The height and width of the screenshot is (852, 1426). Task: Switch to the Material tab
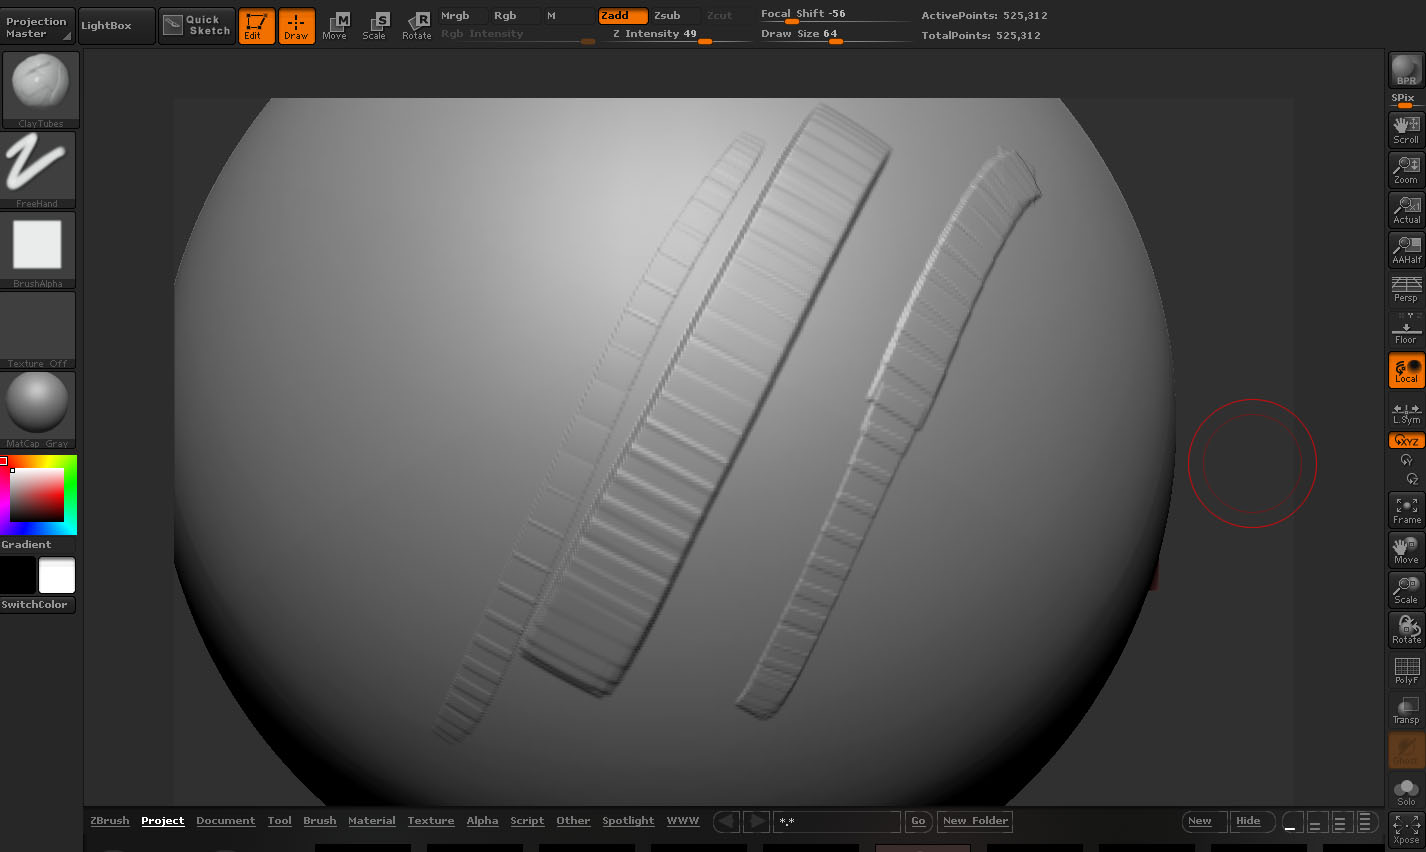coord(372,821)
